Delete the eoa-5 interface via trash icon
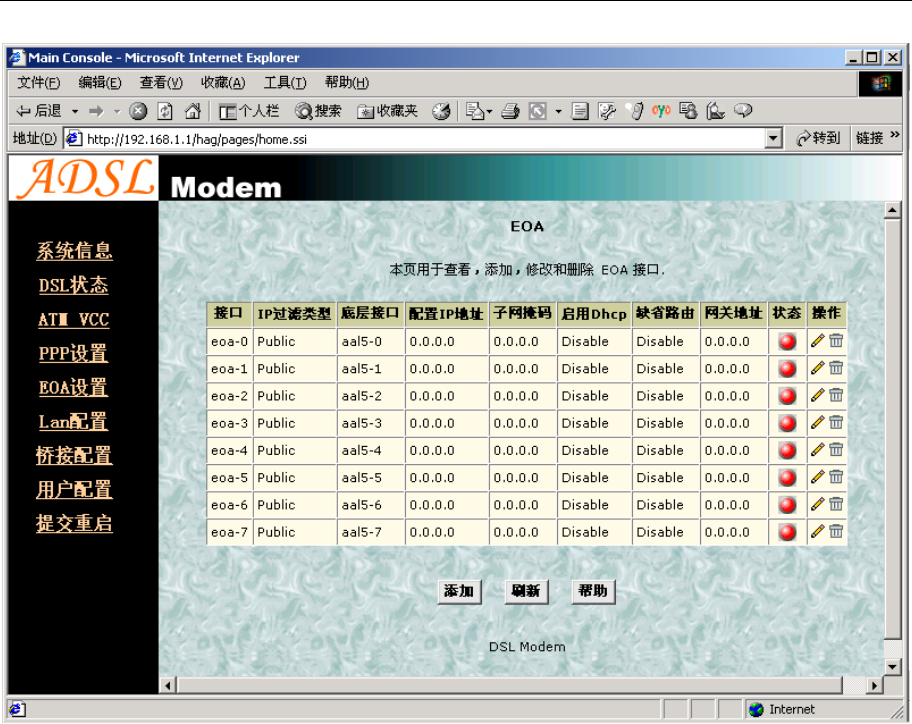The width and height of the screenshot is (912, 724). (x=836, y=477)
